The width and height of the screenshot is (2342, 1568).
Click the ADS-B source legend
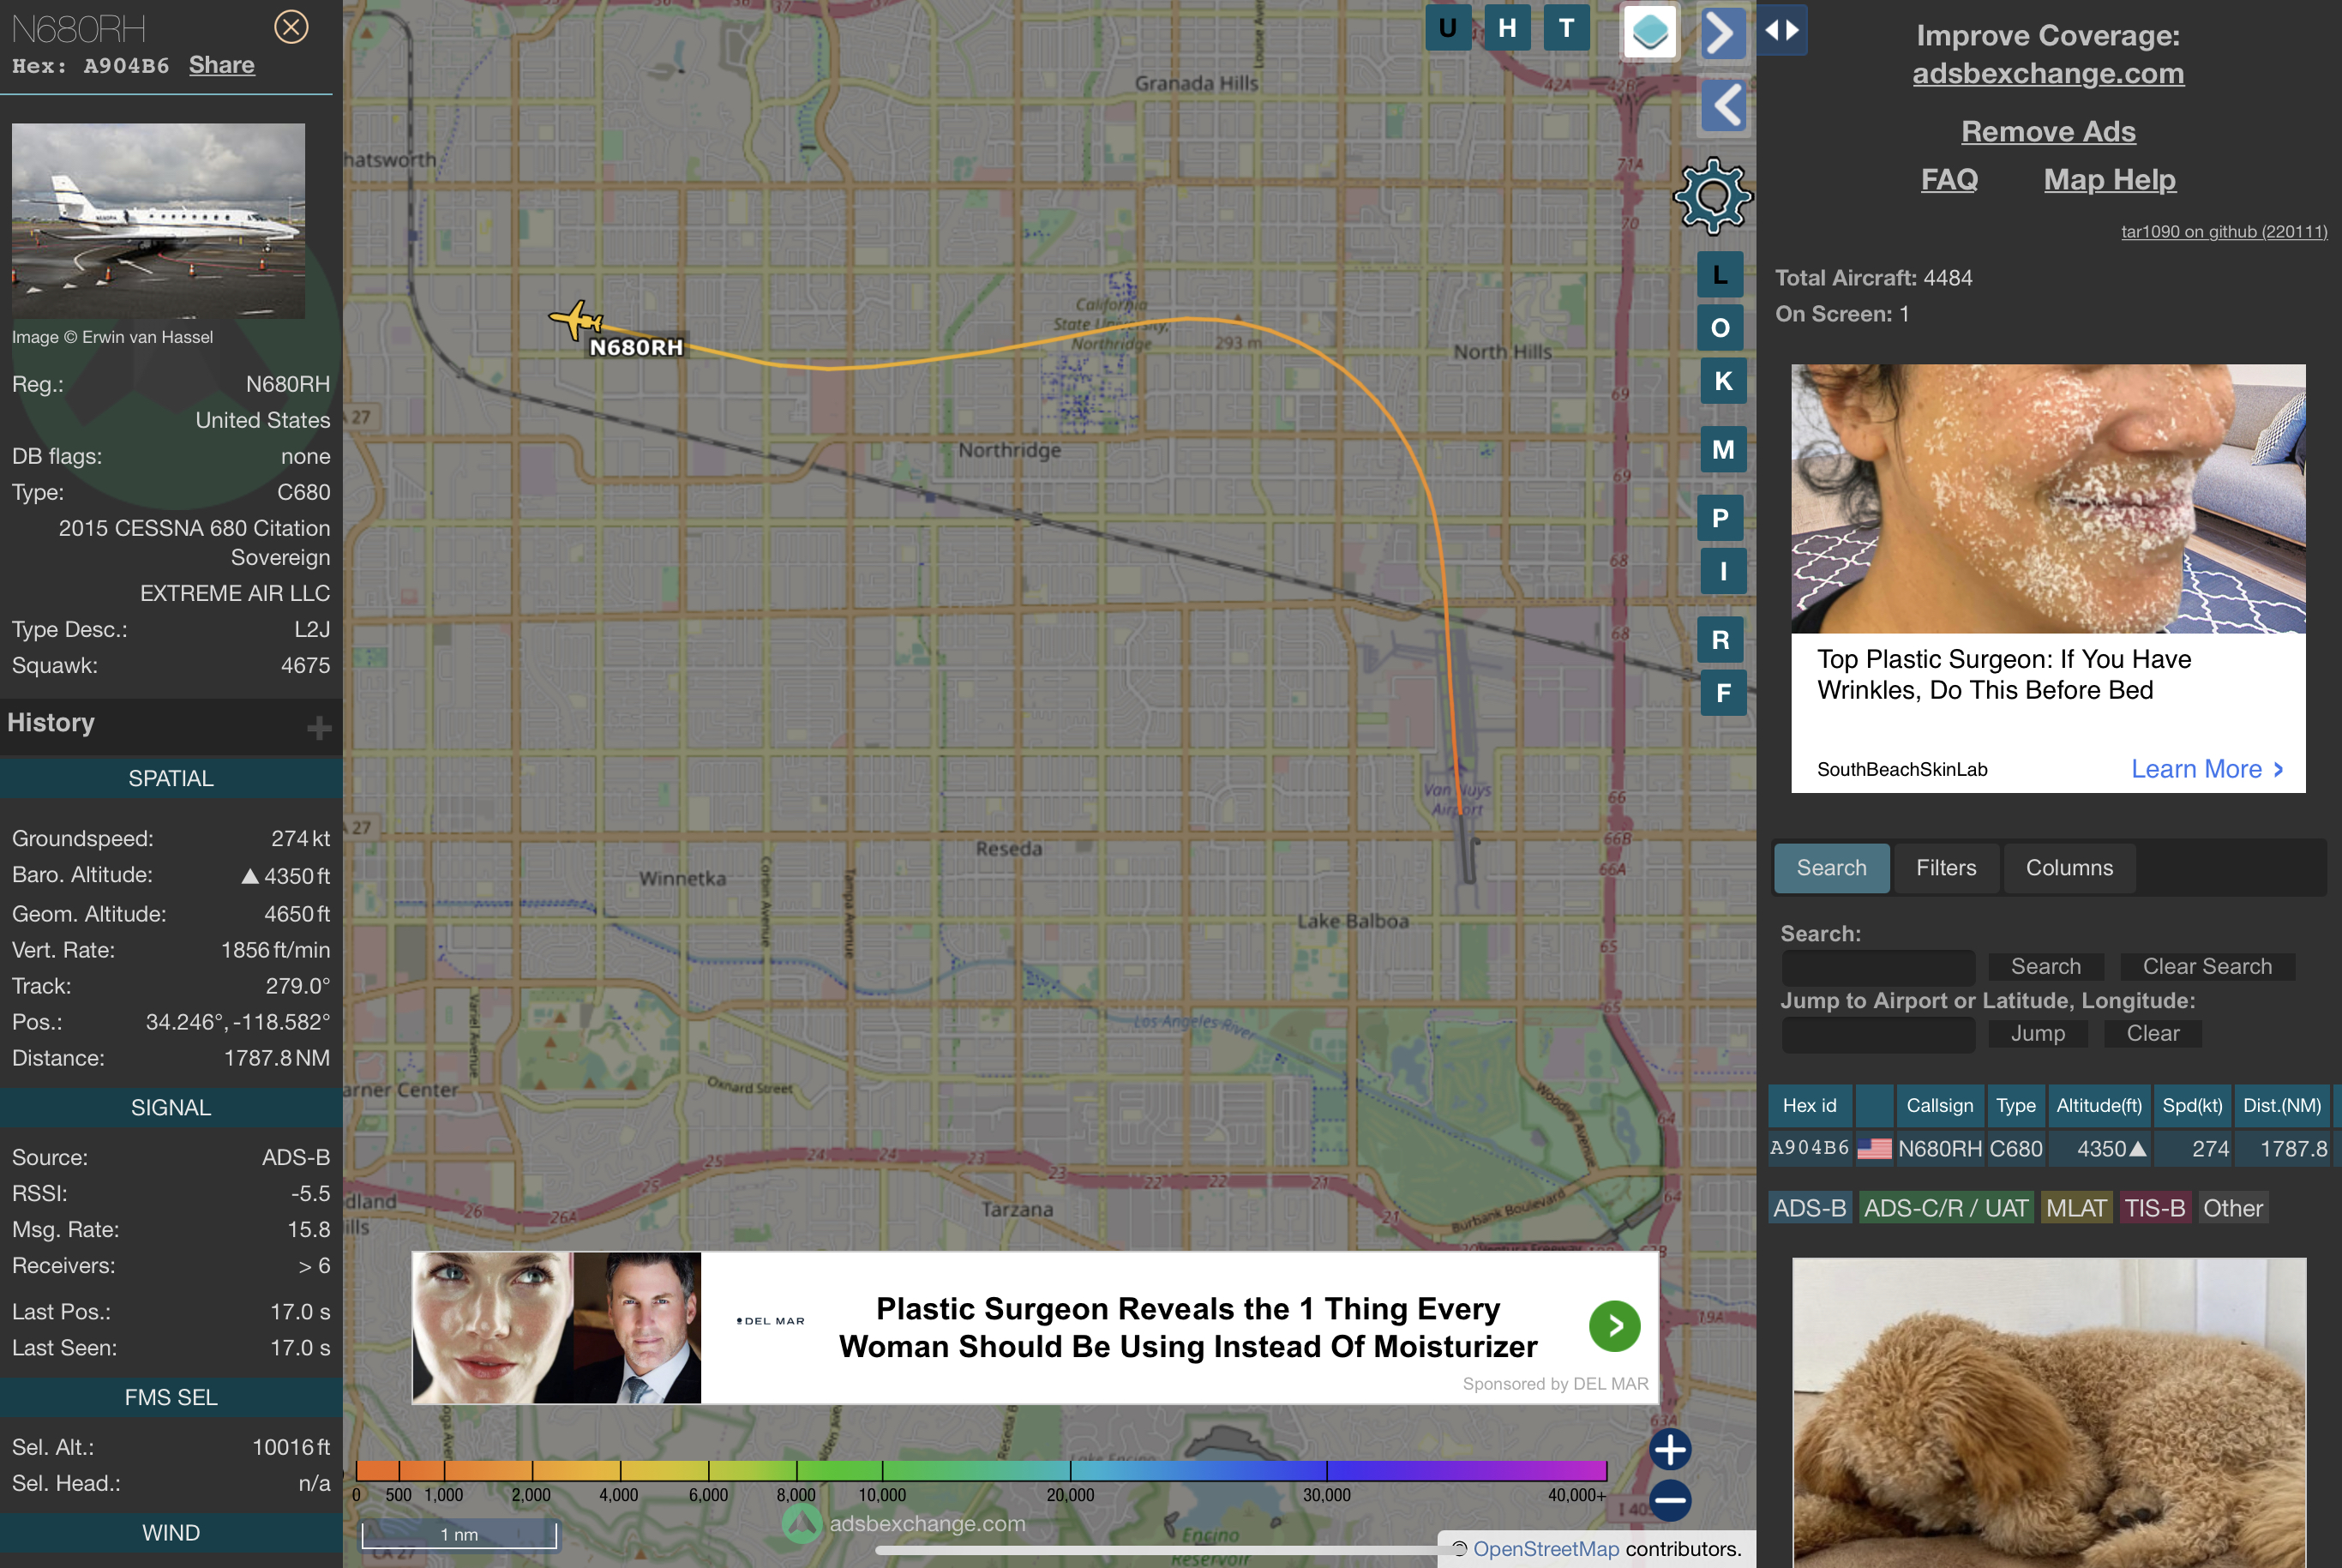point(1809,1209)
